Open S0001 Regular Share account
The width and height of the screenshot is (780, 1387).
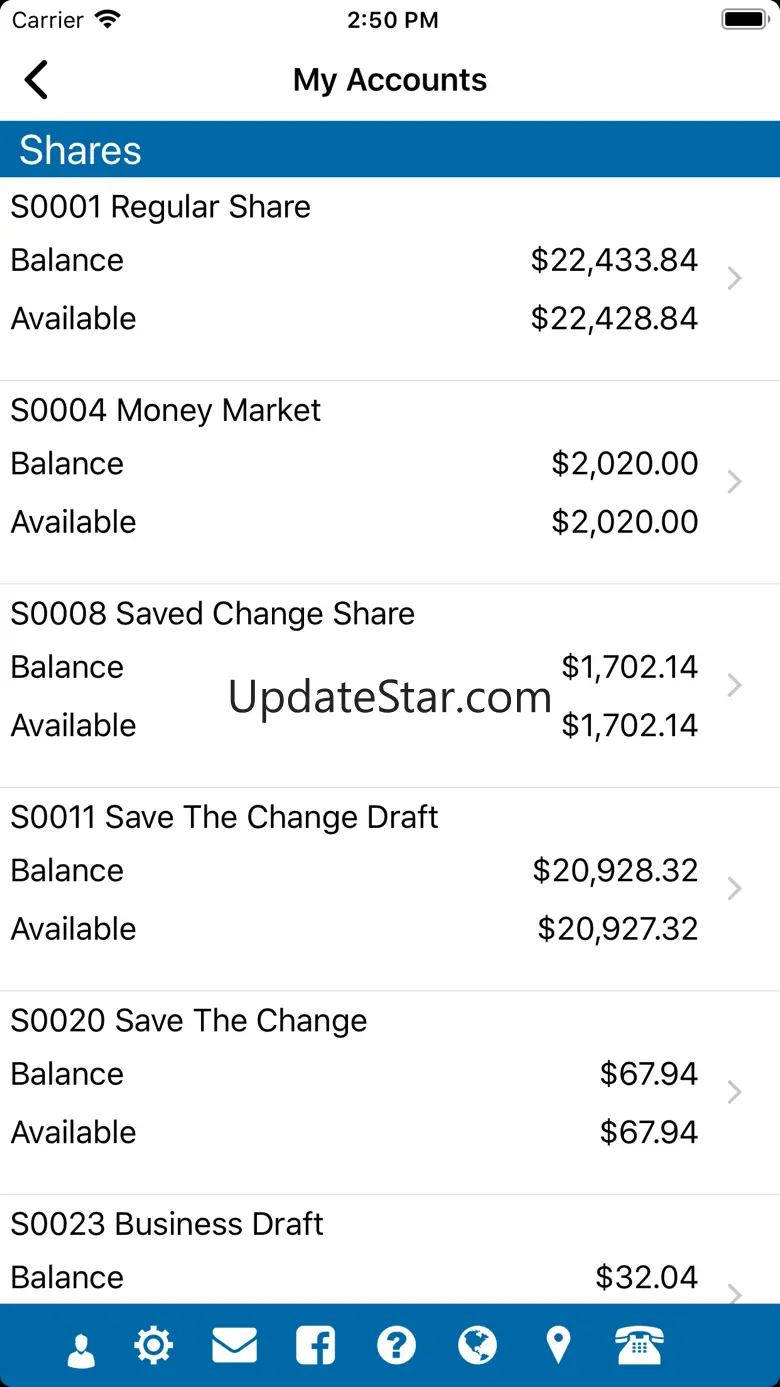pyautogui.click(x=161, y=207)
